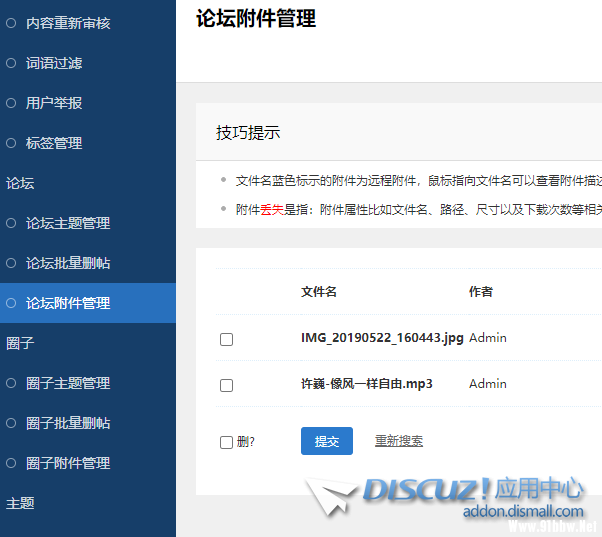Viewport: 602px width, 537px height.
Task: Tick checkbox for 许巍-像风一样自由.mp3
Action: pyautogui.click(x=226, y=385)
